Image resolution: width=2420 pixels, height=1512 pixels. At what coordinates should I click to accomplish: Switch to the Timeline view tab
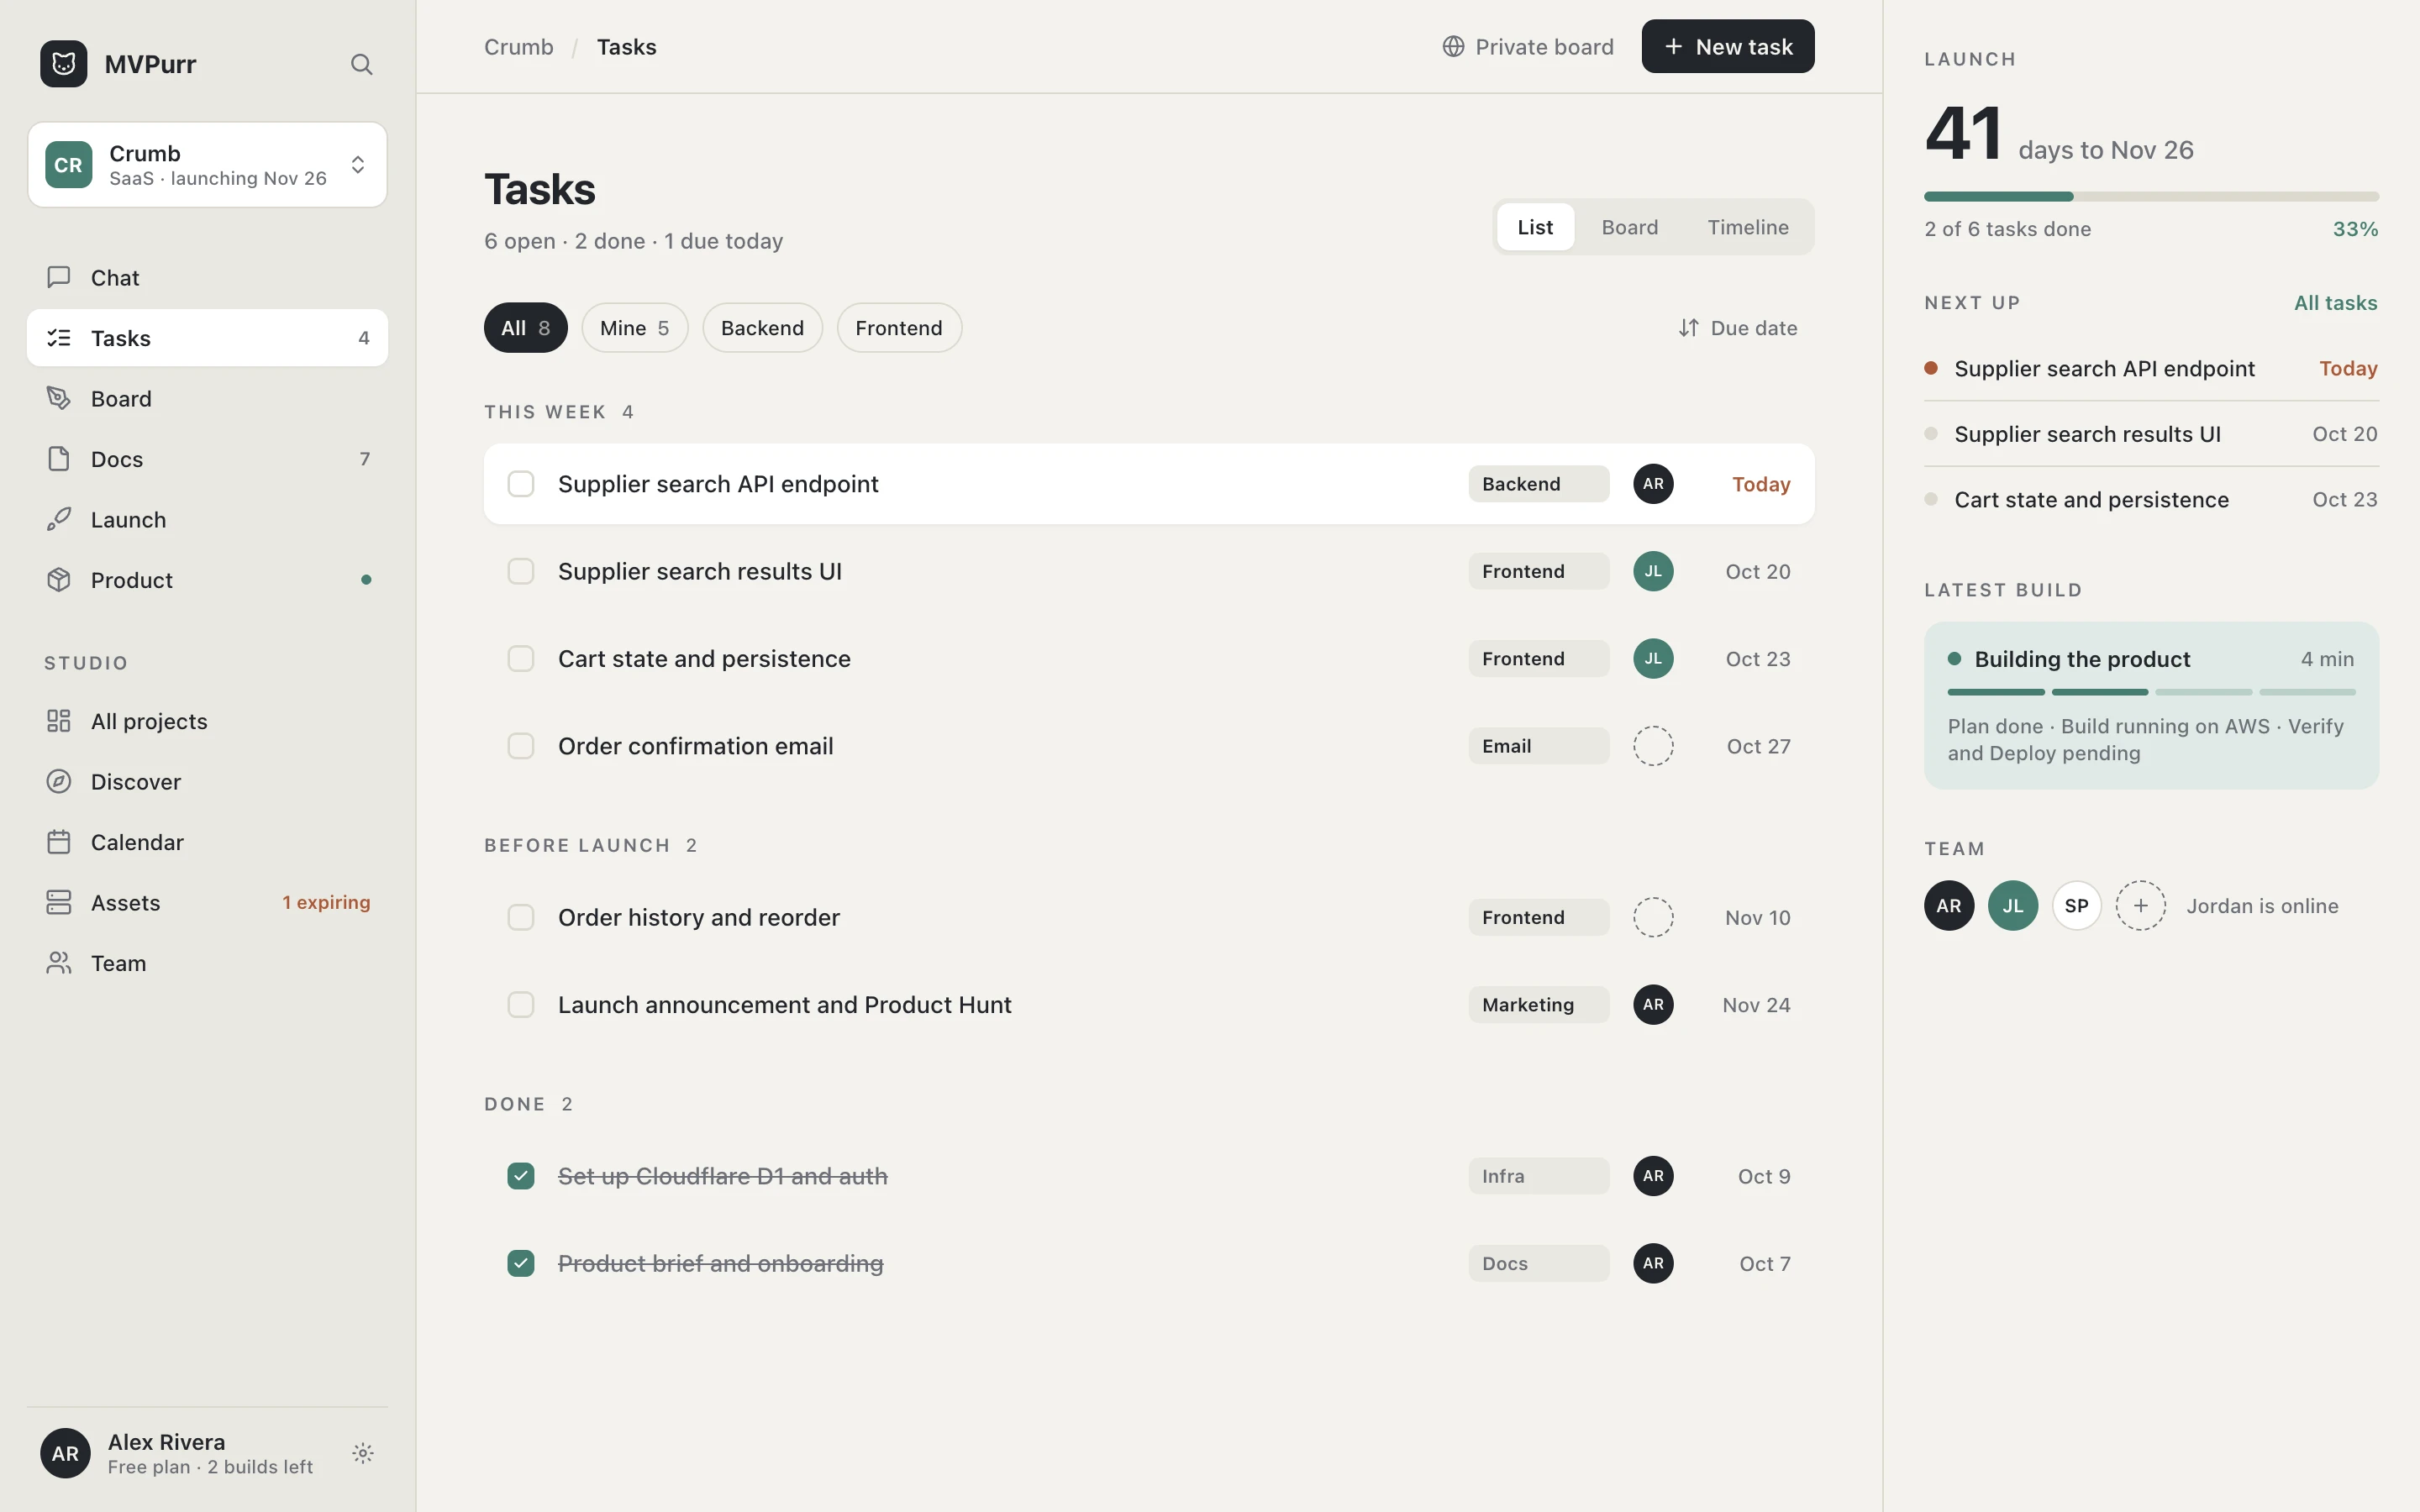pos(1748,227)
